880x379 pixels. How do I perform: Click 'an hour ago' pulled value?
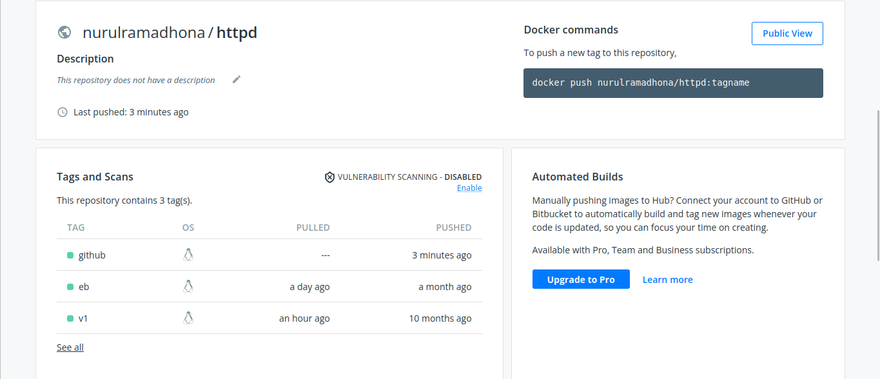pyautogui.click(x=304, y=318)
